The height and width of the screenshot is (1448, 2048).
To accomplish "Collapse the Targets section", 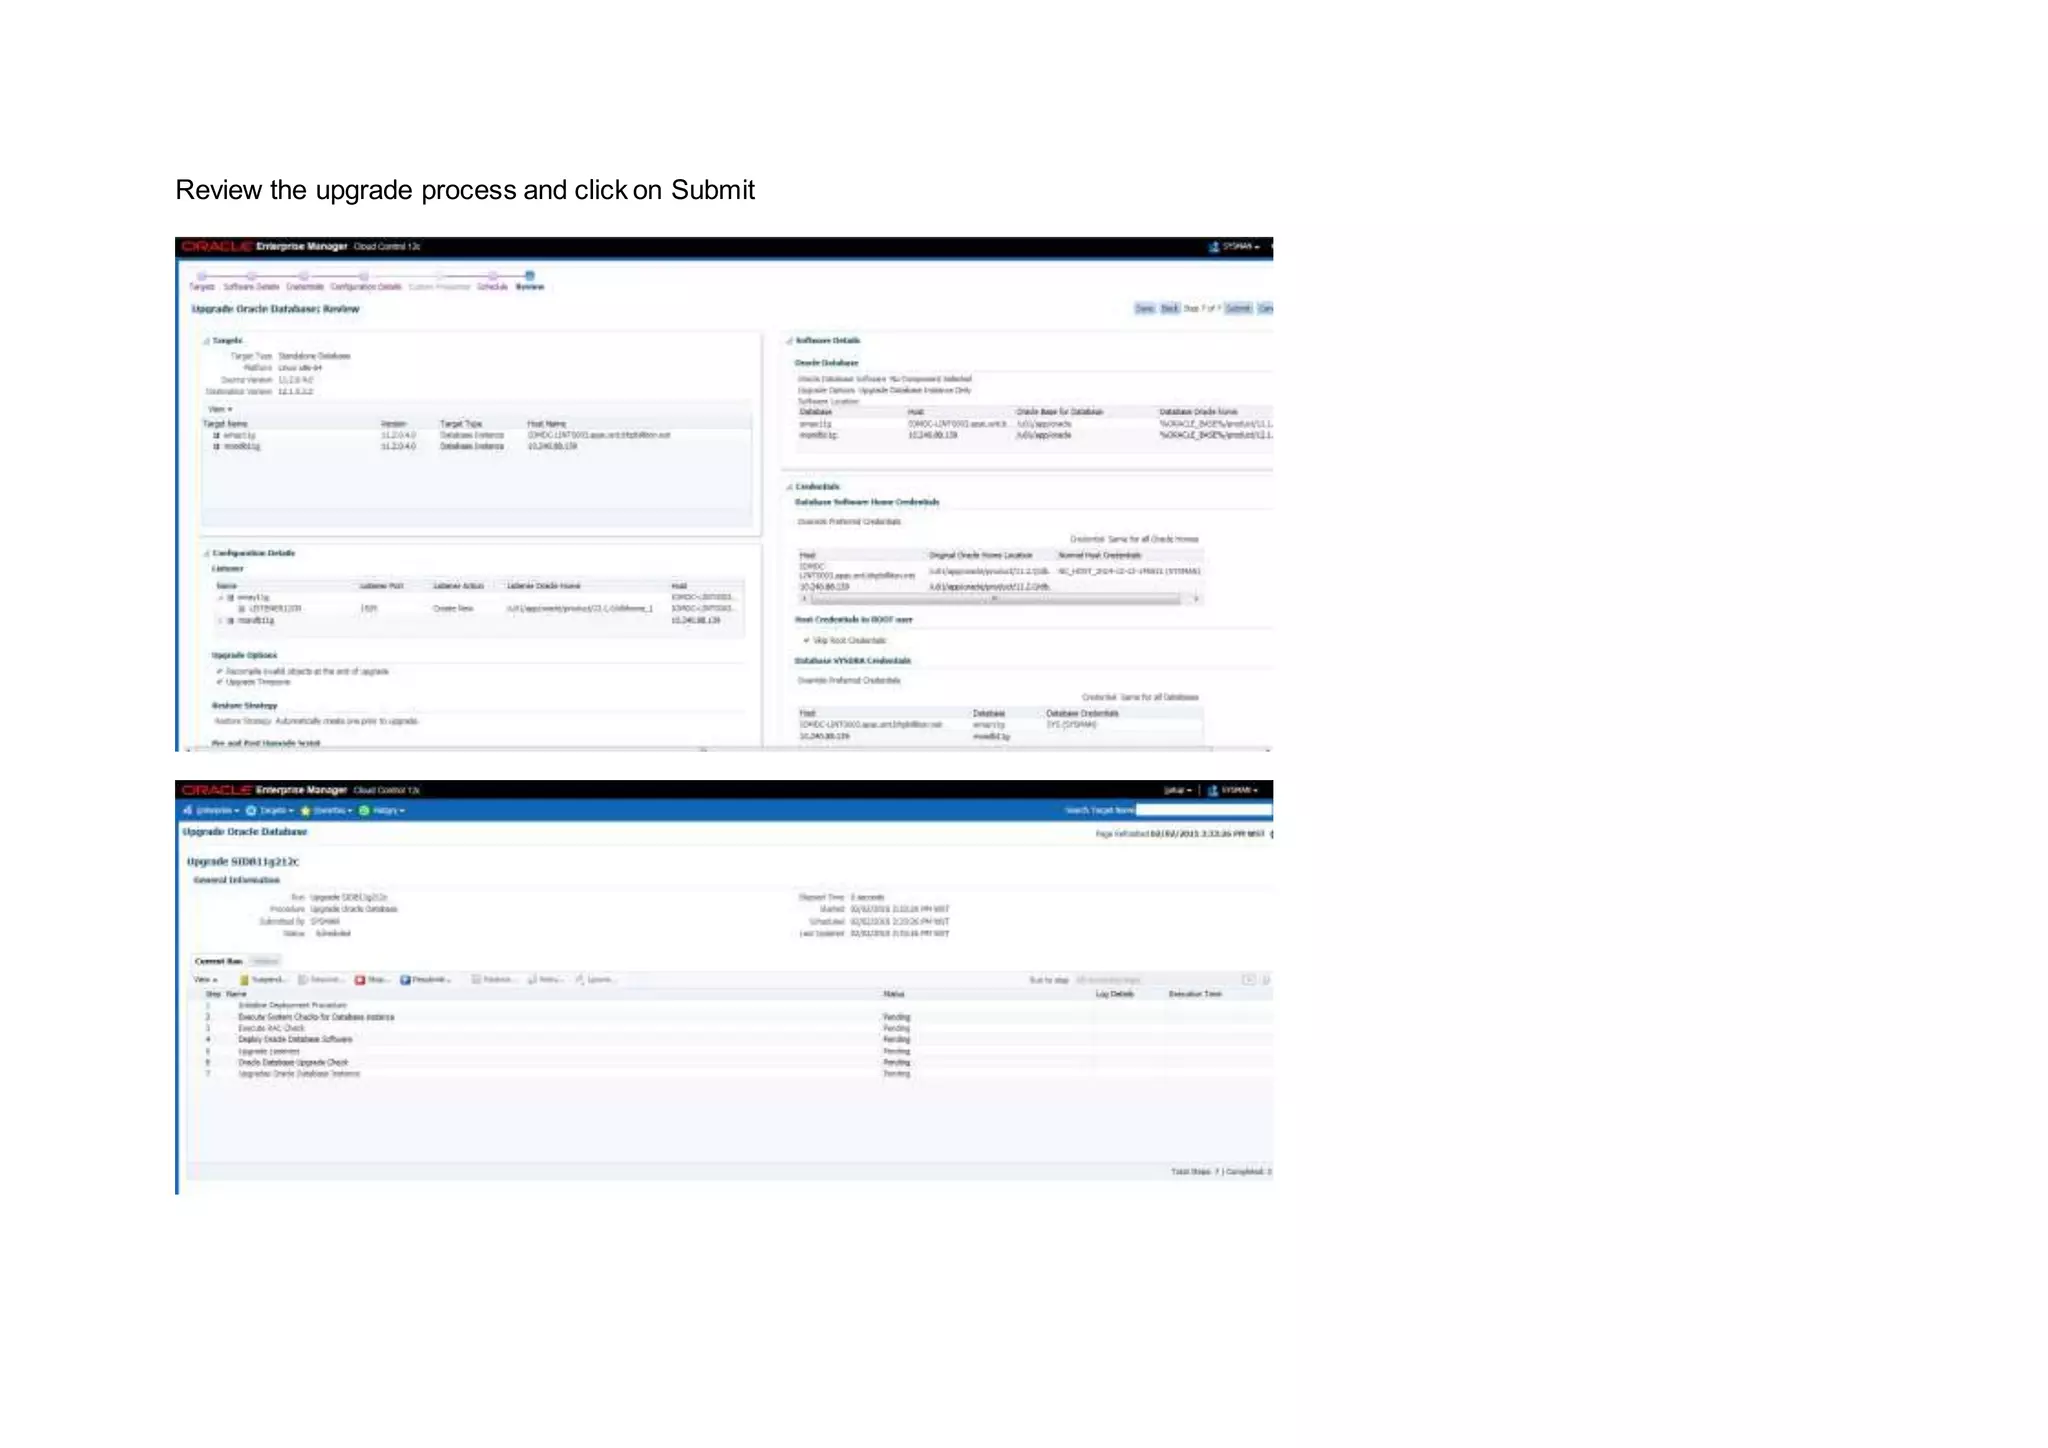I will (207, 341).
